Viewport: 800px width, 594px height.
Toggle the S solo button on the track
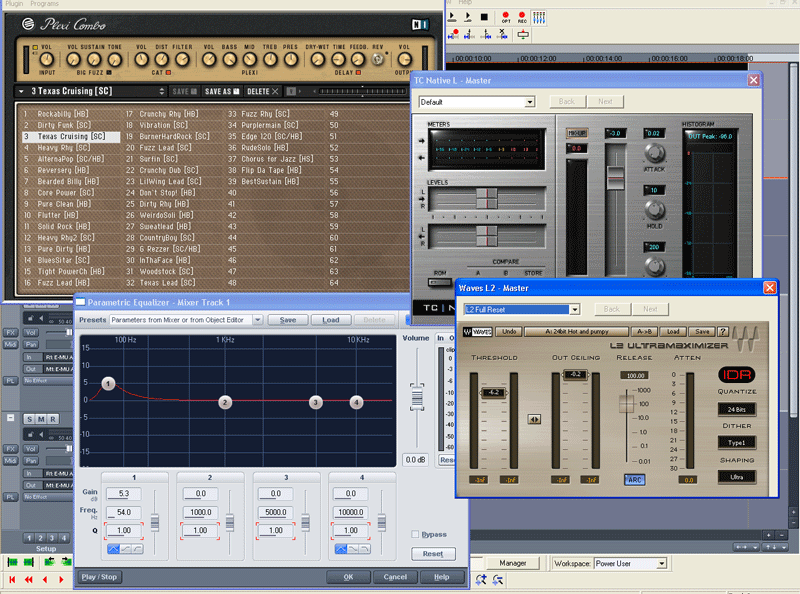pos(29,419)
